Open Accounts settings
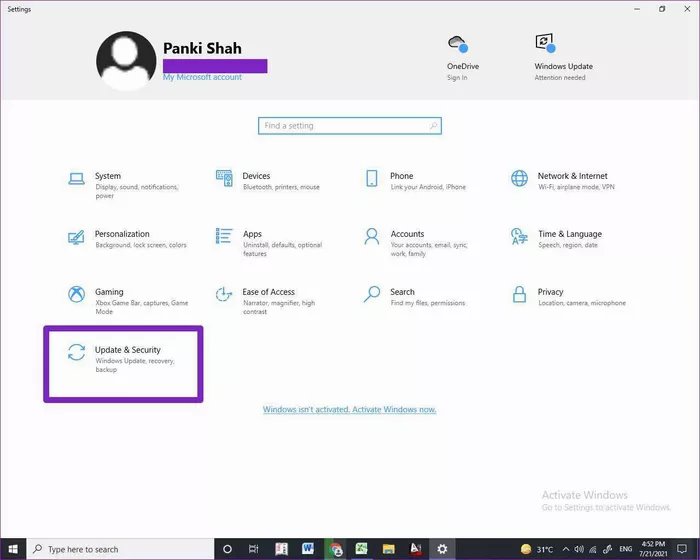Image resolution: width=700 pixels, height=560 pixels. point(416,242)
